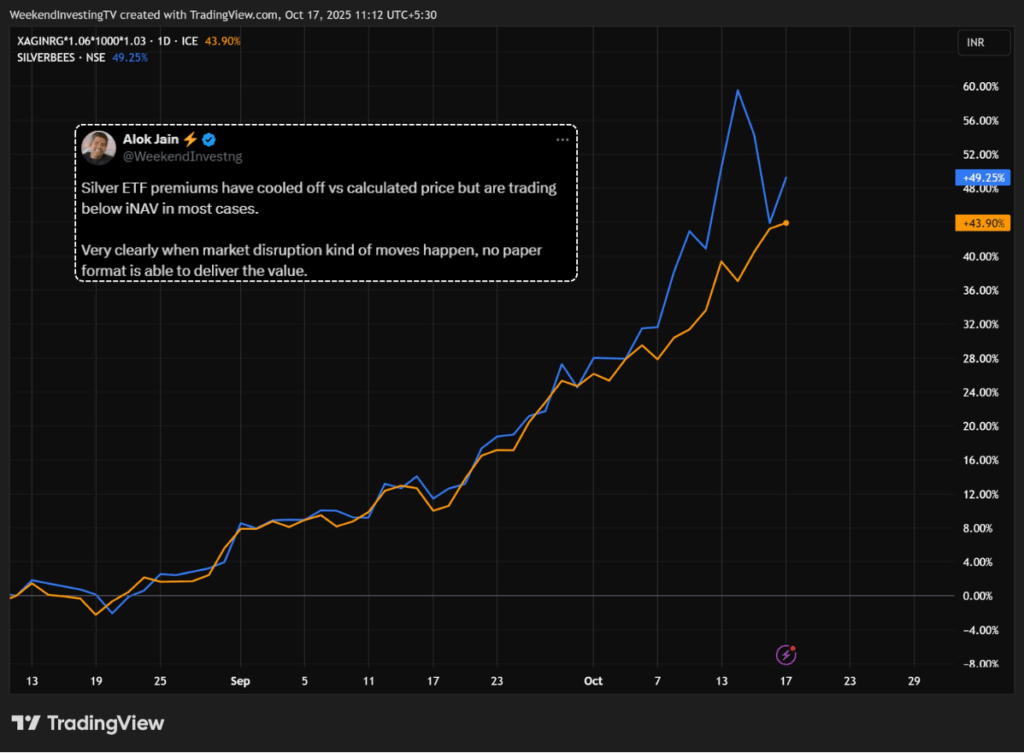The image size is (1024, 753).
Task: Click the 0.00% level on price axis
Action: click(x=979, y=596)
